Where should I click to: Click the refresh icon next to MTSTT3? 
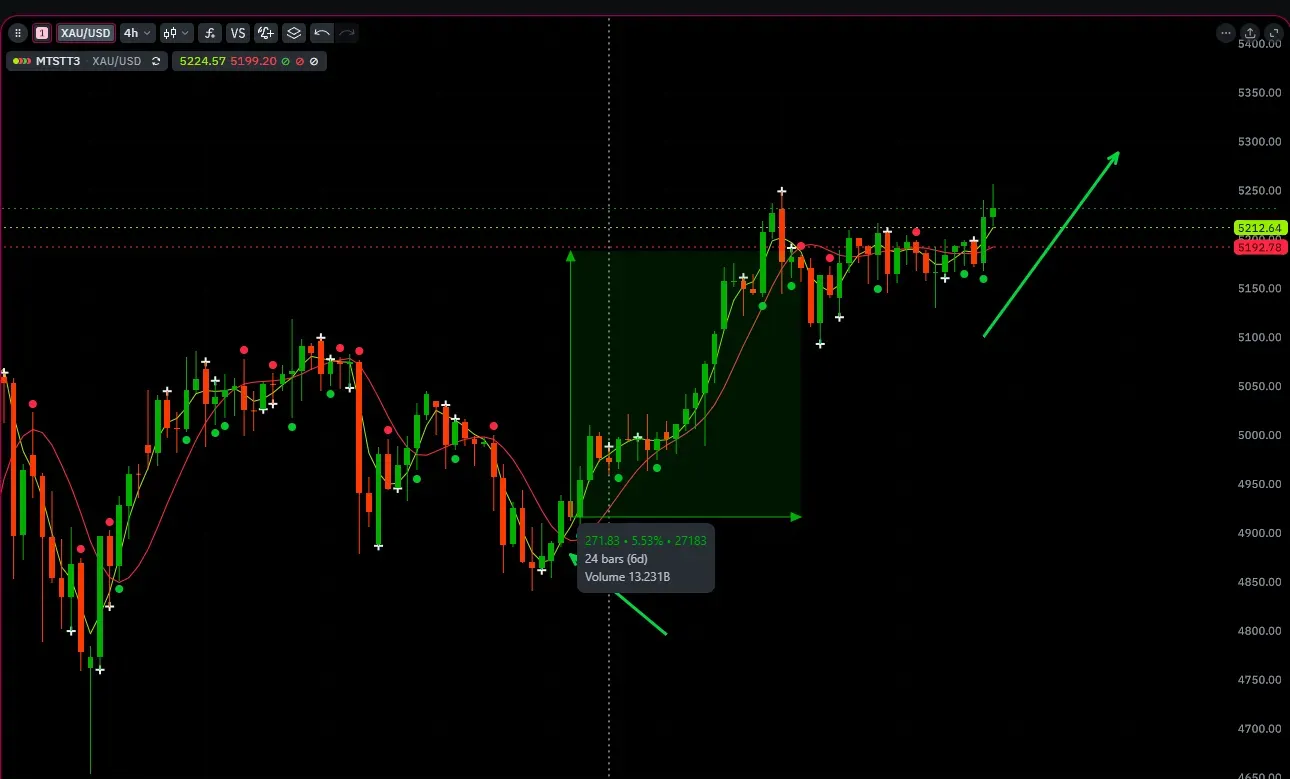[x=156, y=61]
